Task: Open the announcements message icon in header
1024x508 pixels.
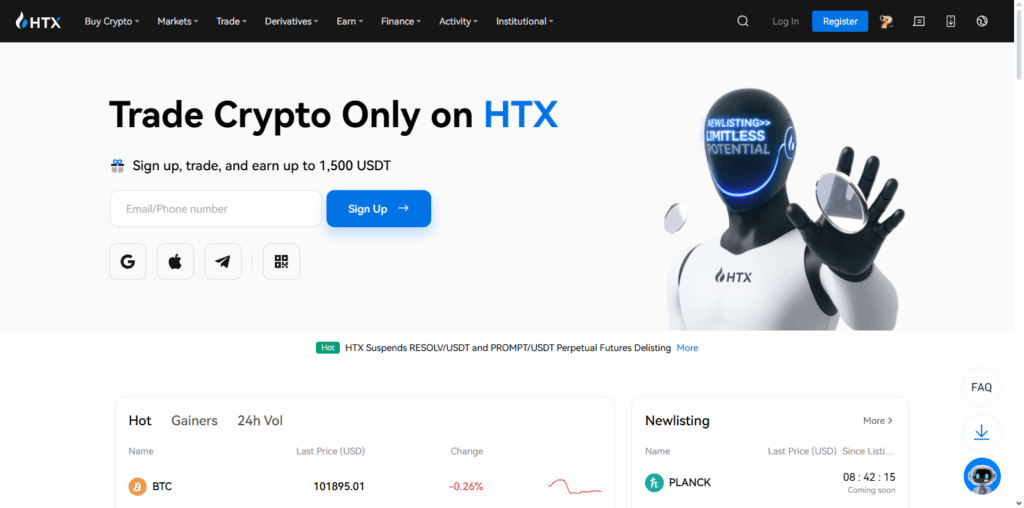Action: [x=919, y=21]
